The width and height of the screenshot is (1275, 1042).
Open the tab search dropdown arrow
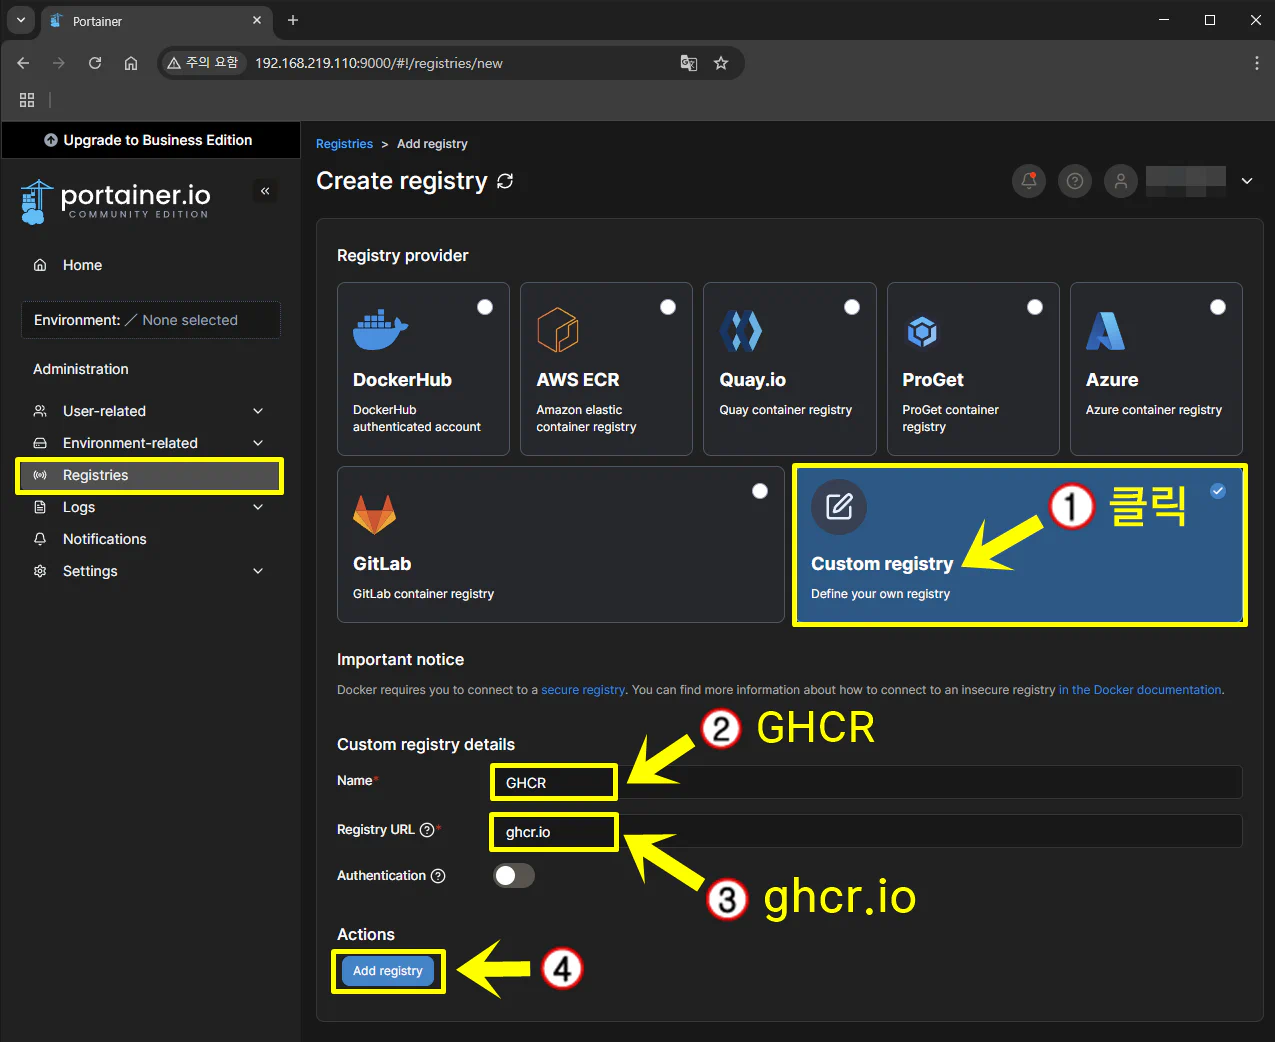coord(20,20)
